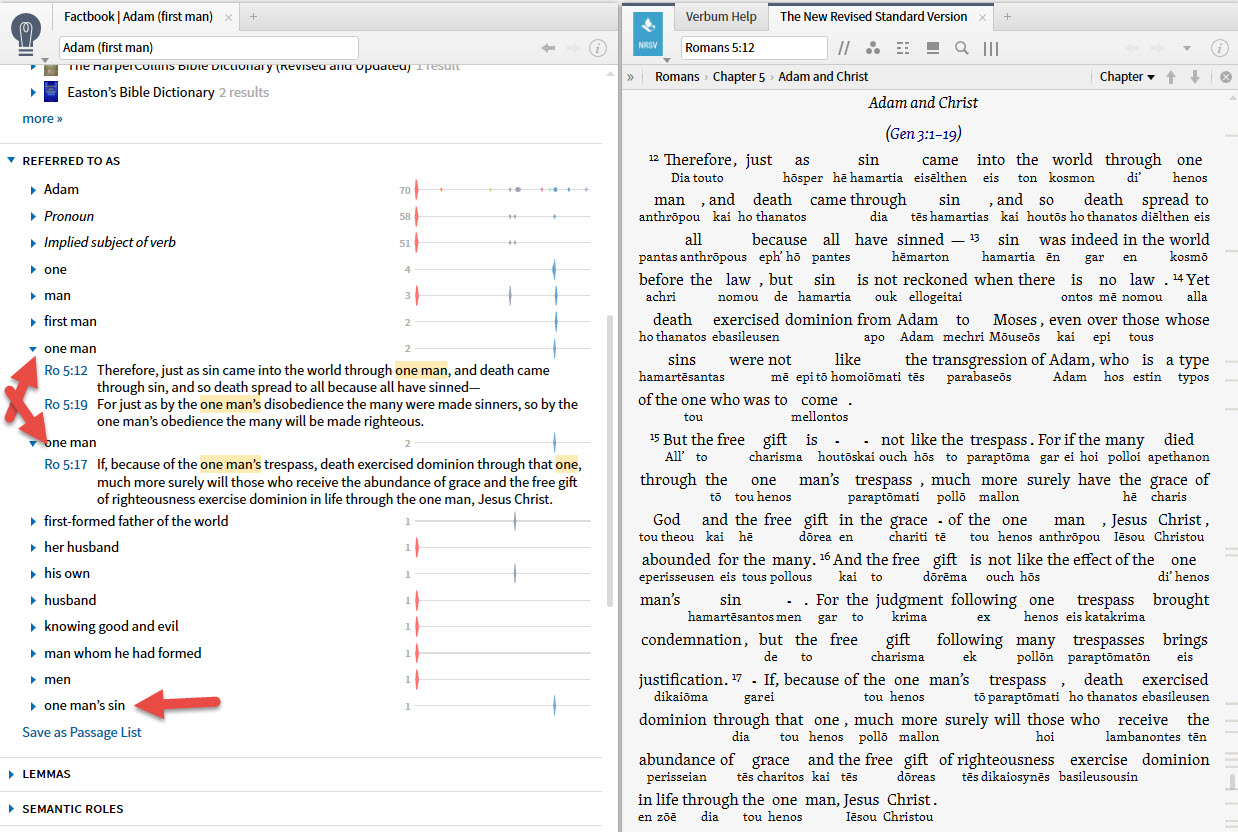Expand the one man's sin row

[33, 706]
